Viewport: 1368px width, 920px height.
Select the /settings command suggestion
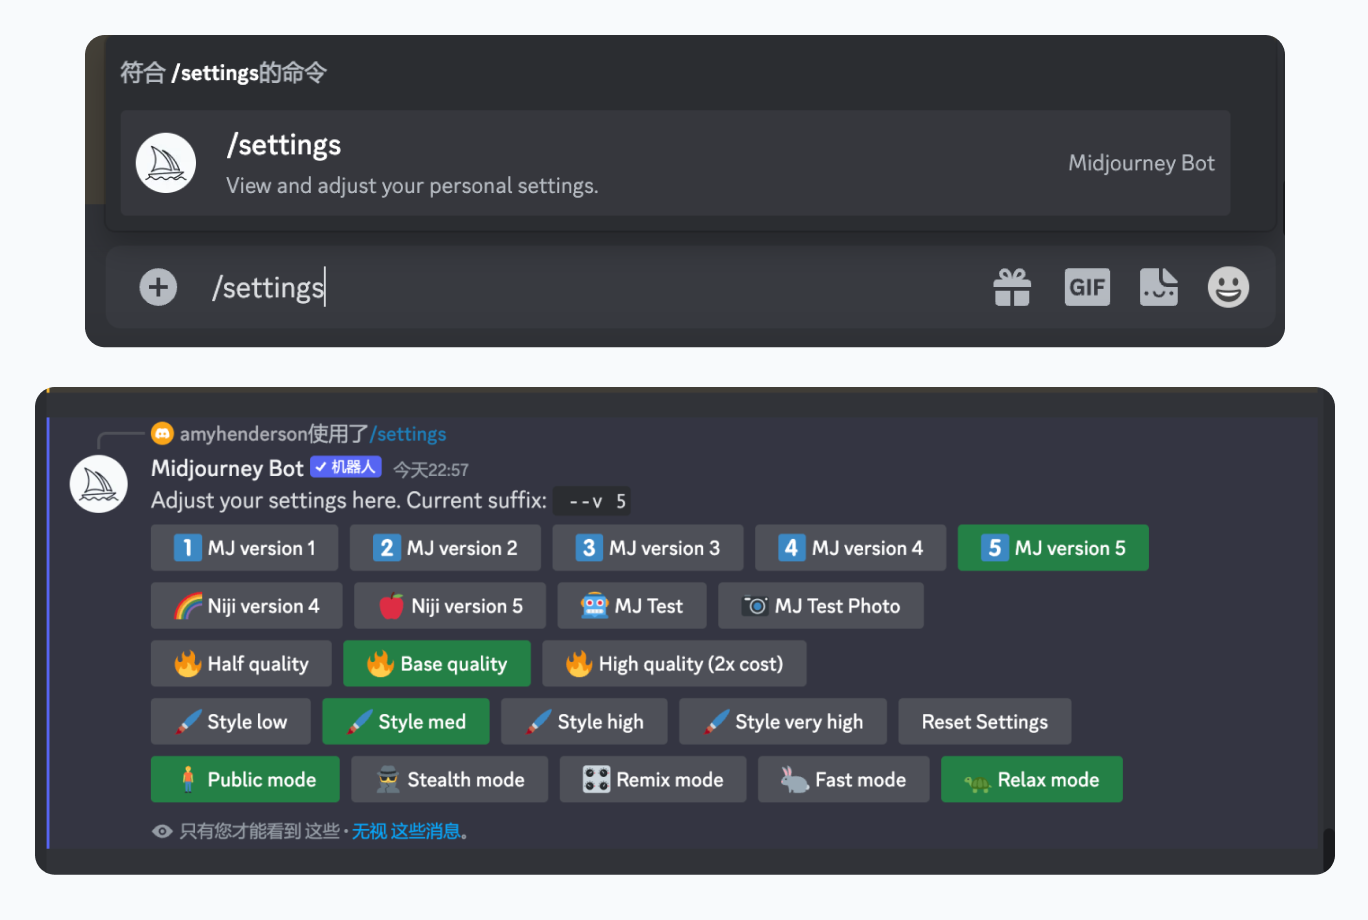[675, 163]
